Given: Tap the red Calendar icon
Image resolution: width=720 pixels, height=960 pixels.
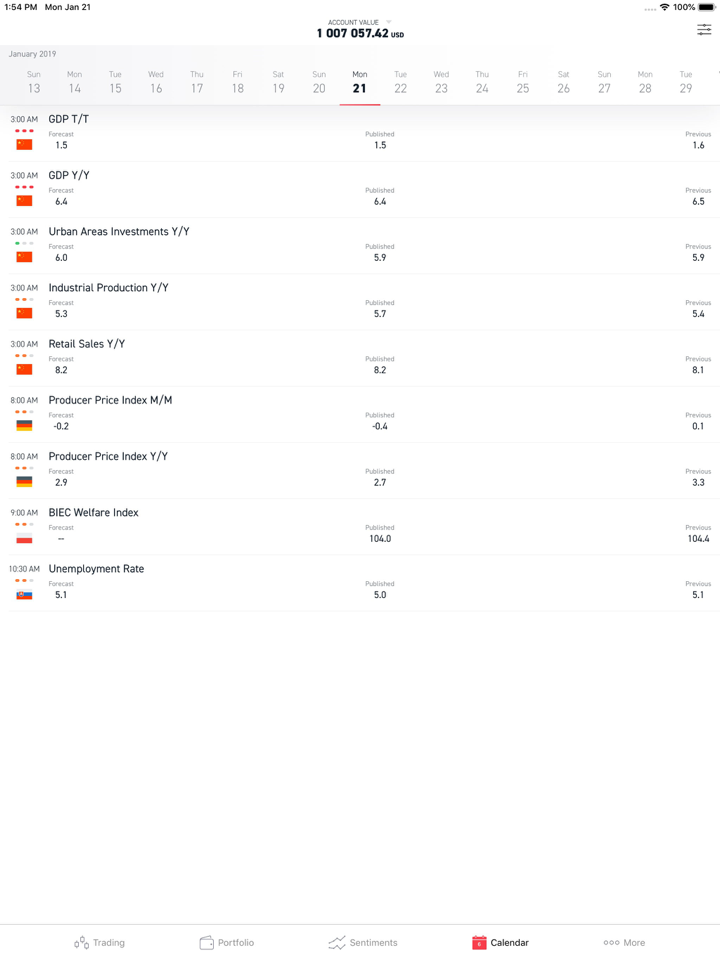Looking at the screenshot, I should (x=479, y=942).
